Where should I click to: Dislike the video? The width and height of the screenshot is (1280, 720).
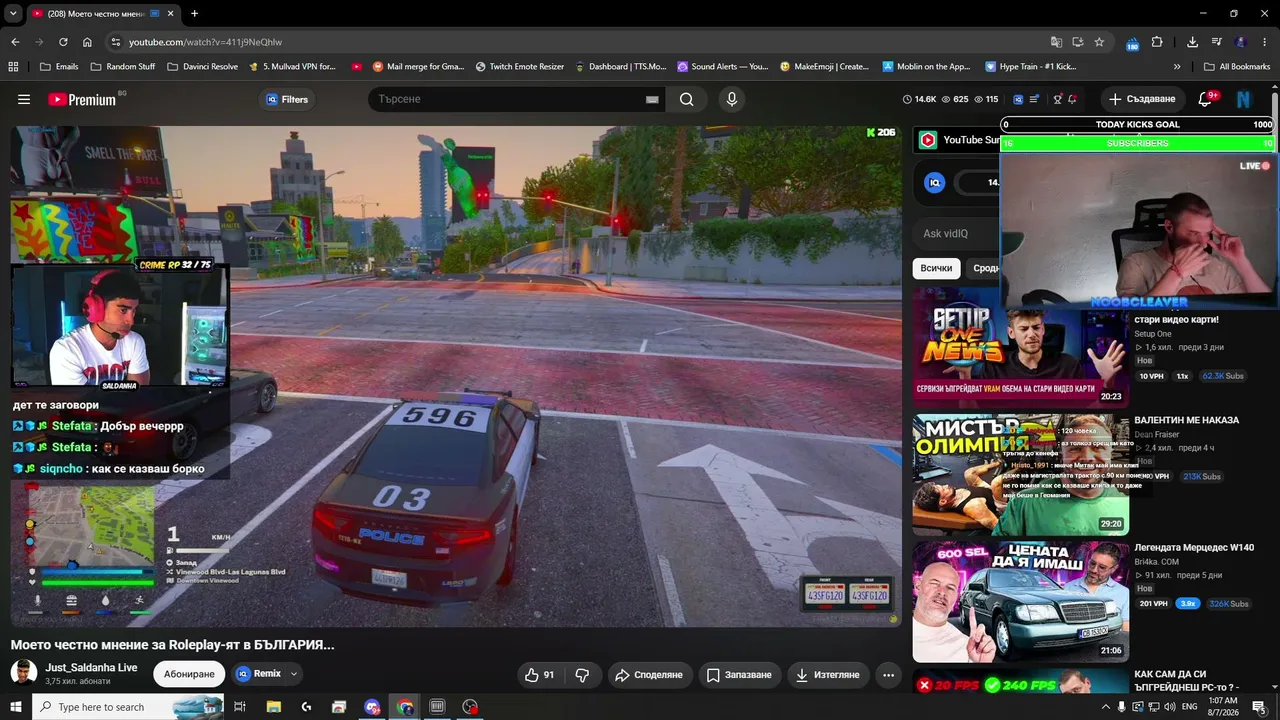[x=583, y=675]
